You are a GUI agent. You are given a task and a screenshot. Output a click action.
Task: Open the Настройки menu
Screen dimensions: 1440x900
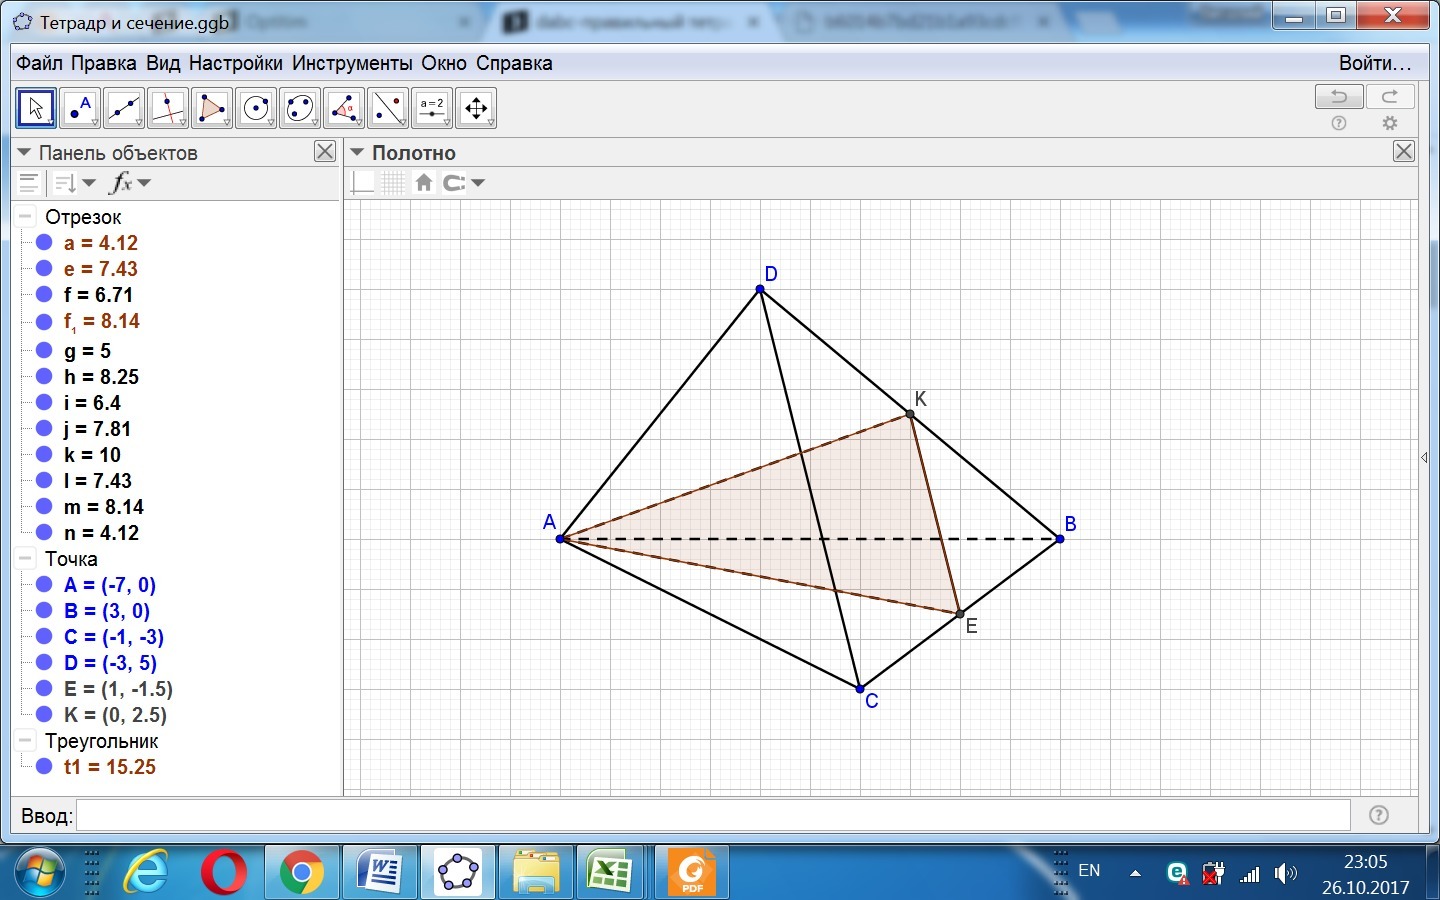(236, 63)
